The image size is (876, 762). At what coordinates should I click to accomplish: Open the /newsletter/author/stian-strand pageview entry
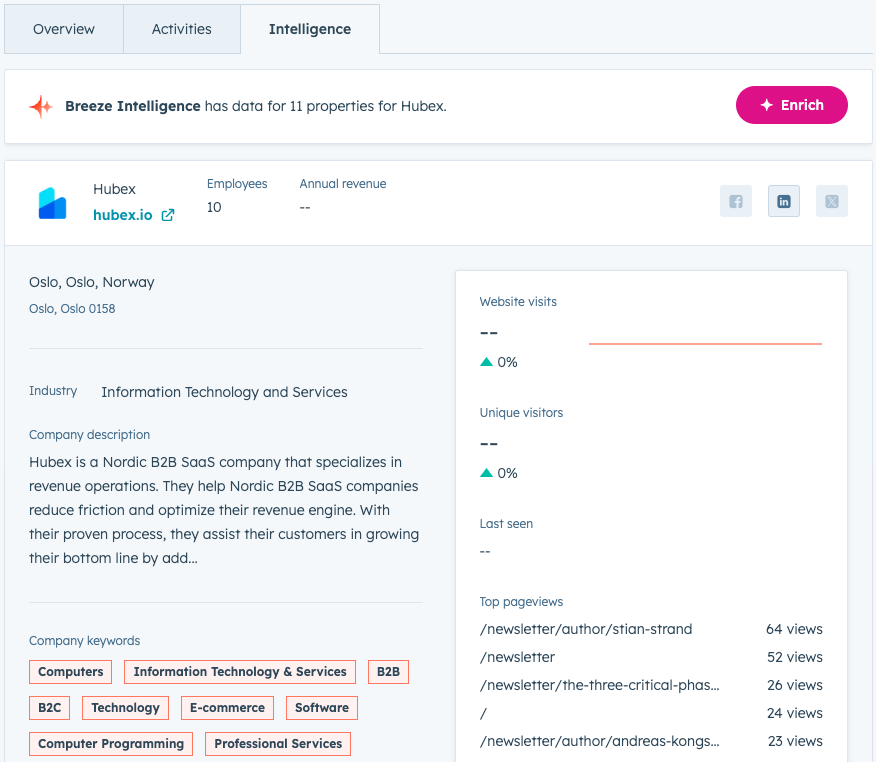(x=585, y=629)
